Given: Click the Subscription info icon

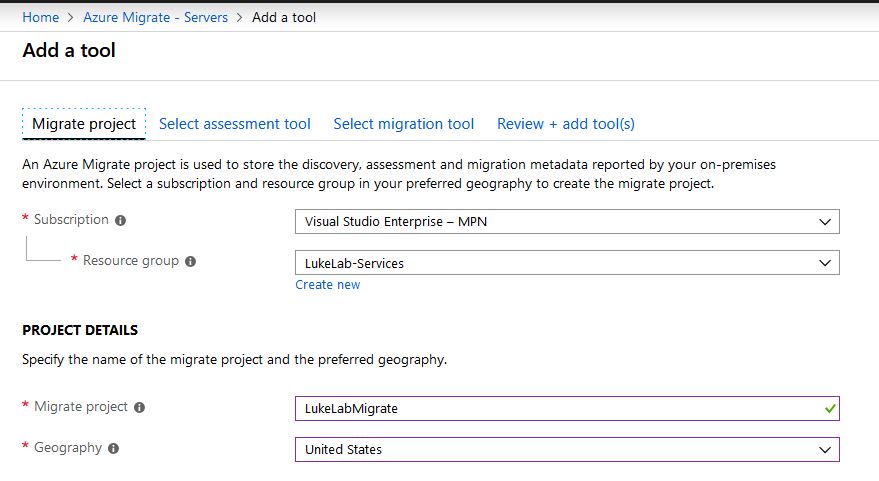Looking at the screenshot, I should click(x=121, y=220).
